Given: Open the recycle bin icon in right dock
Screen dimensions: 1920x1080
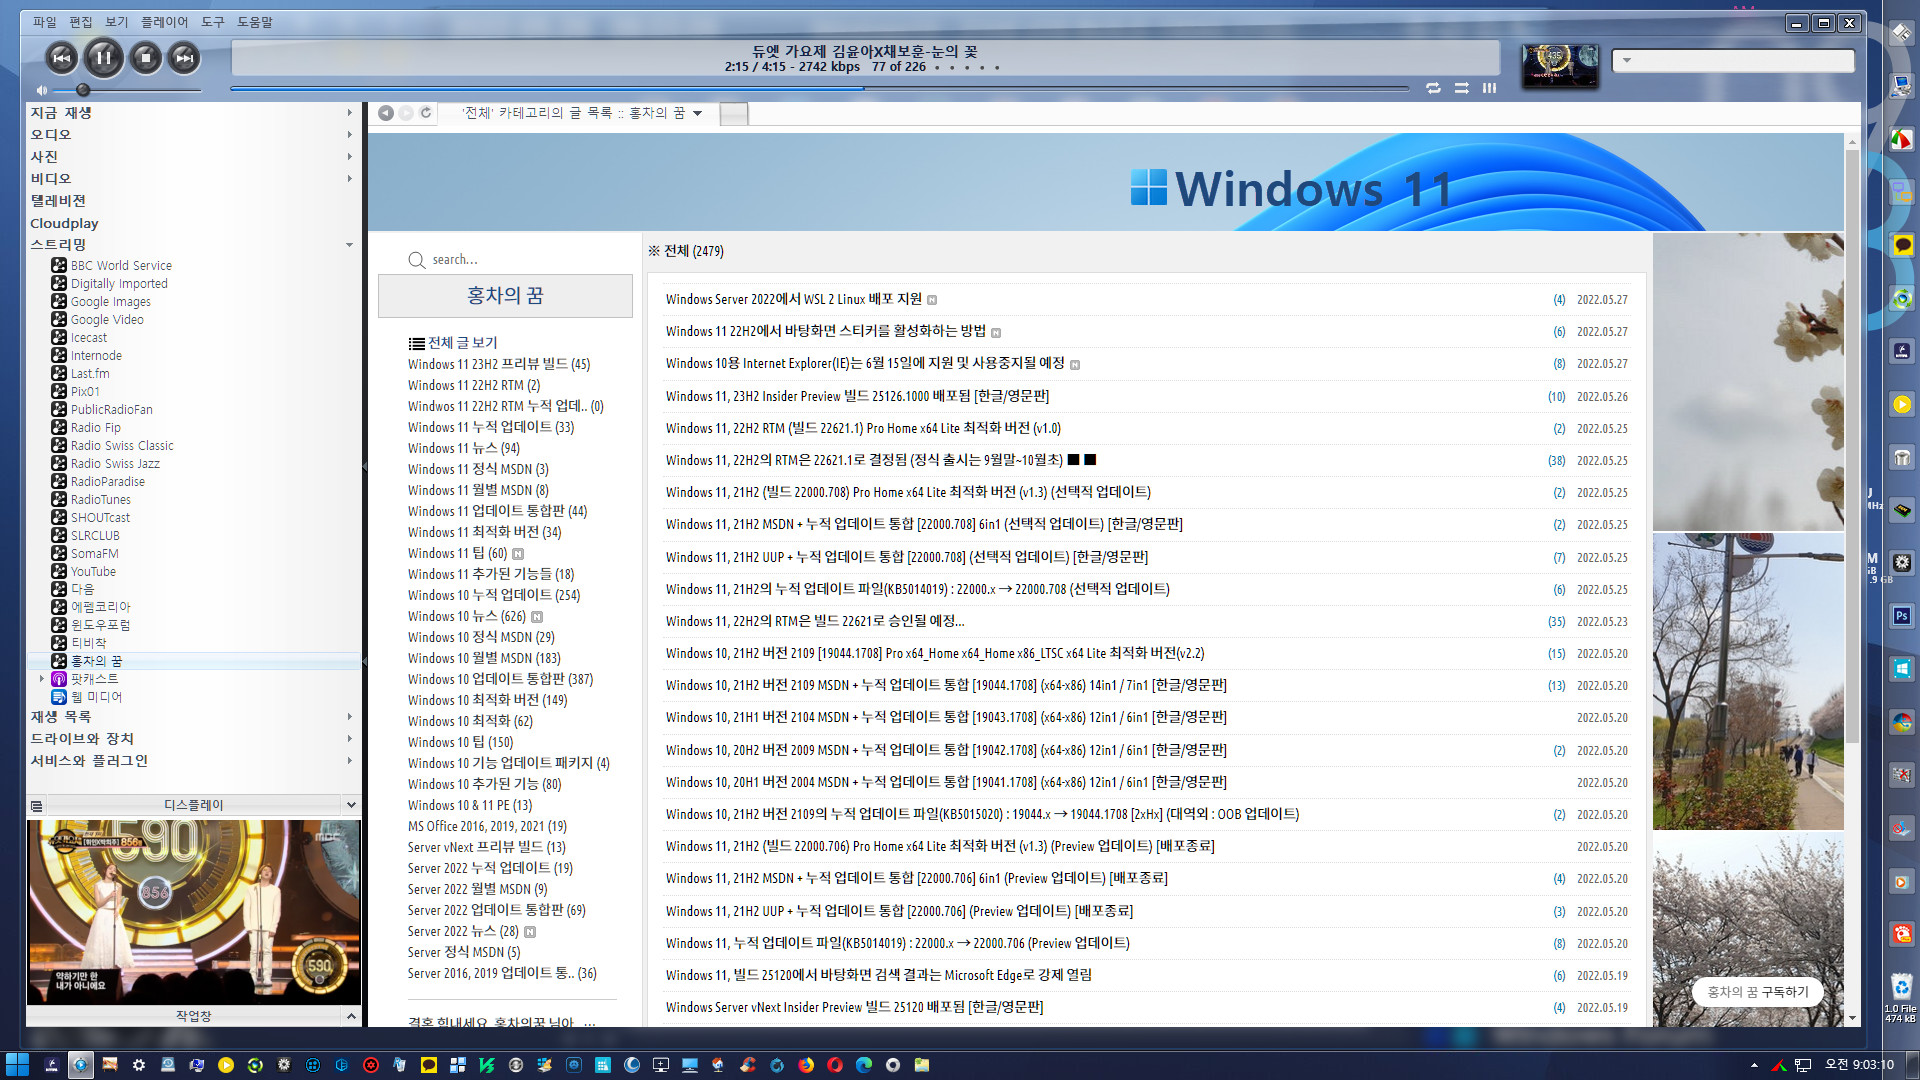Looking at the screenshot, I should [1902, 987].
